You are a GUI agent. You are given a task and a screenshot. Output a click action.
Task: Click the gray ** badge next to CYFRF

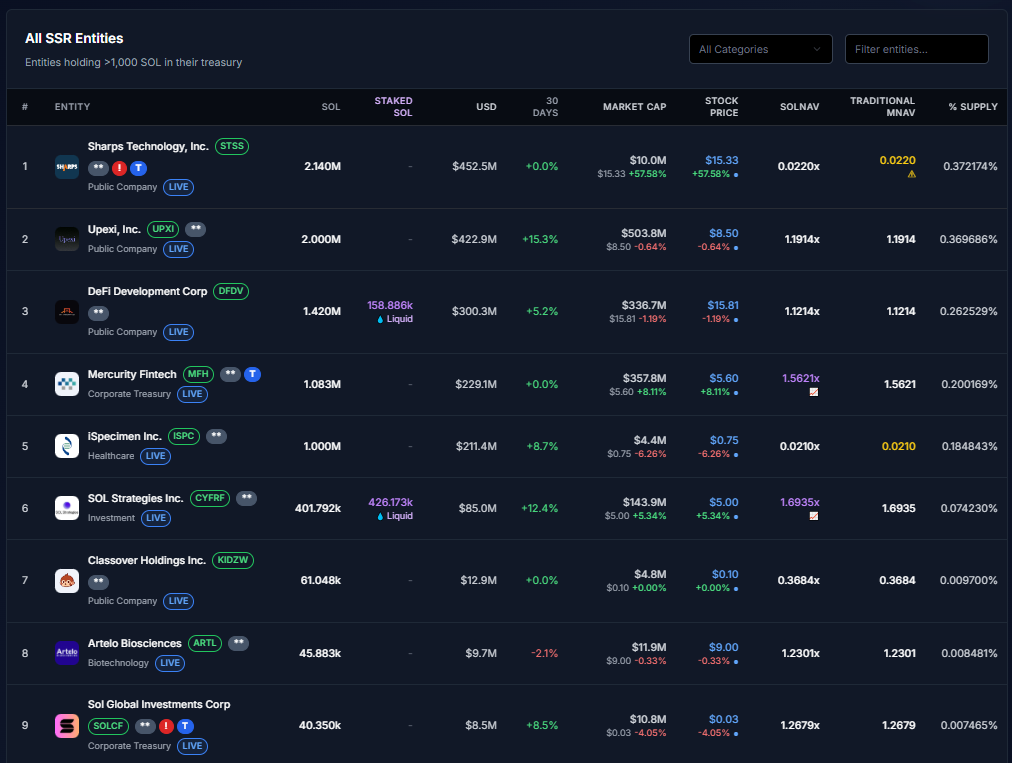(246, 498)
